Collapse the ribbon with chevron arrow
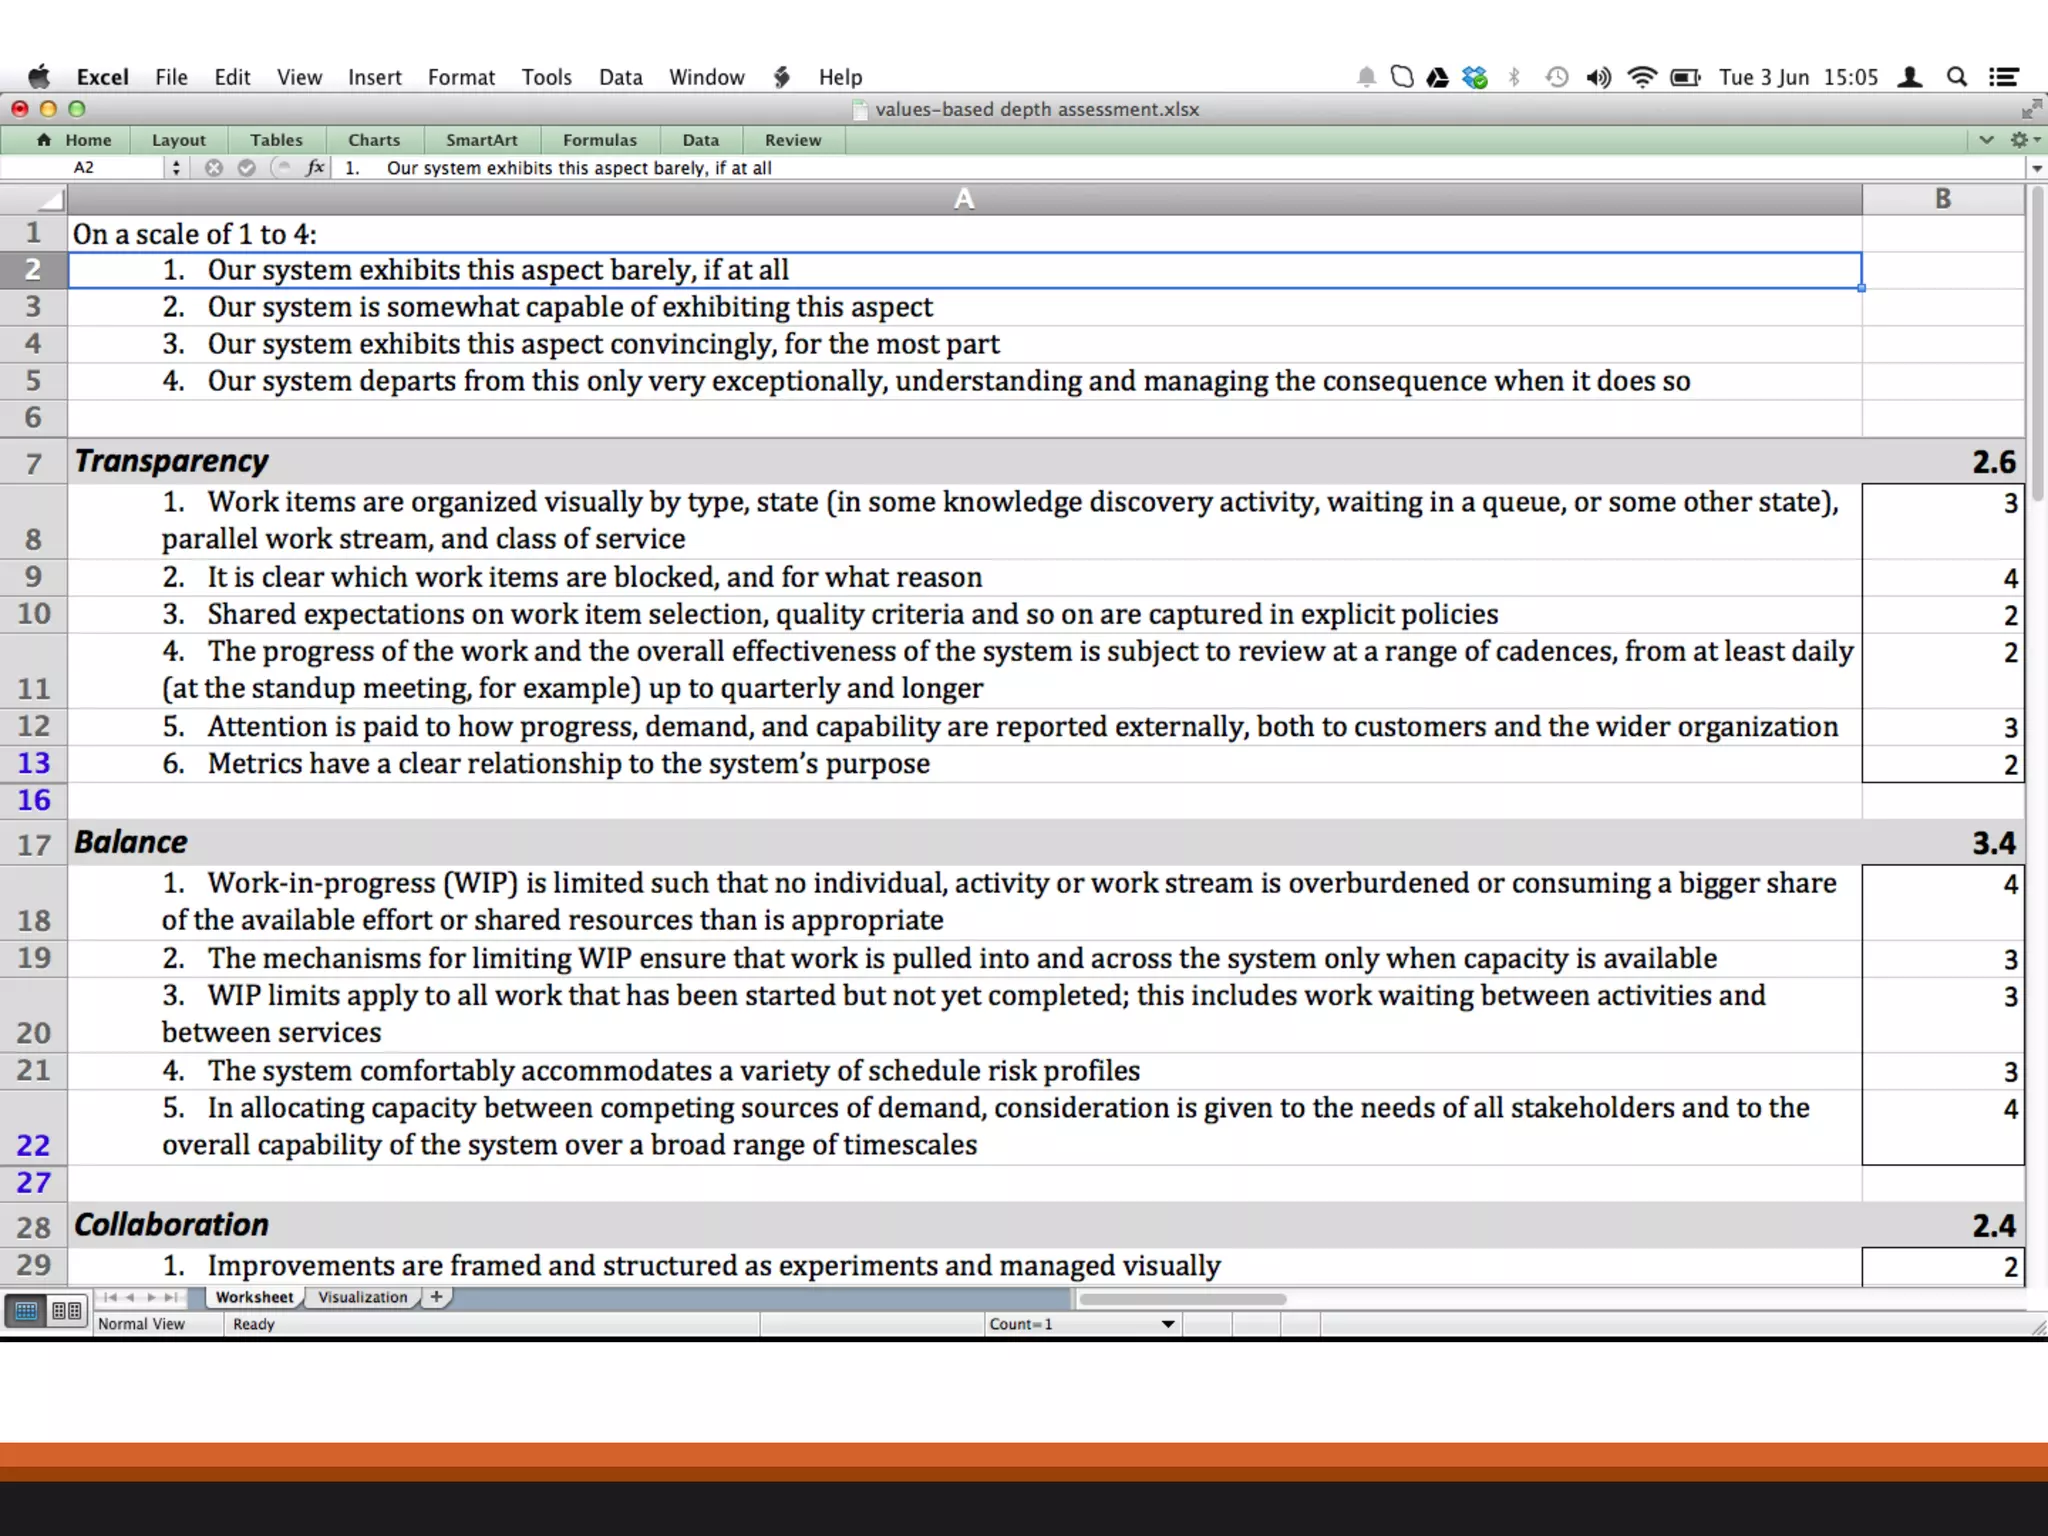 click(1986, 140)
